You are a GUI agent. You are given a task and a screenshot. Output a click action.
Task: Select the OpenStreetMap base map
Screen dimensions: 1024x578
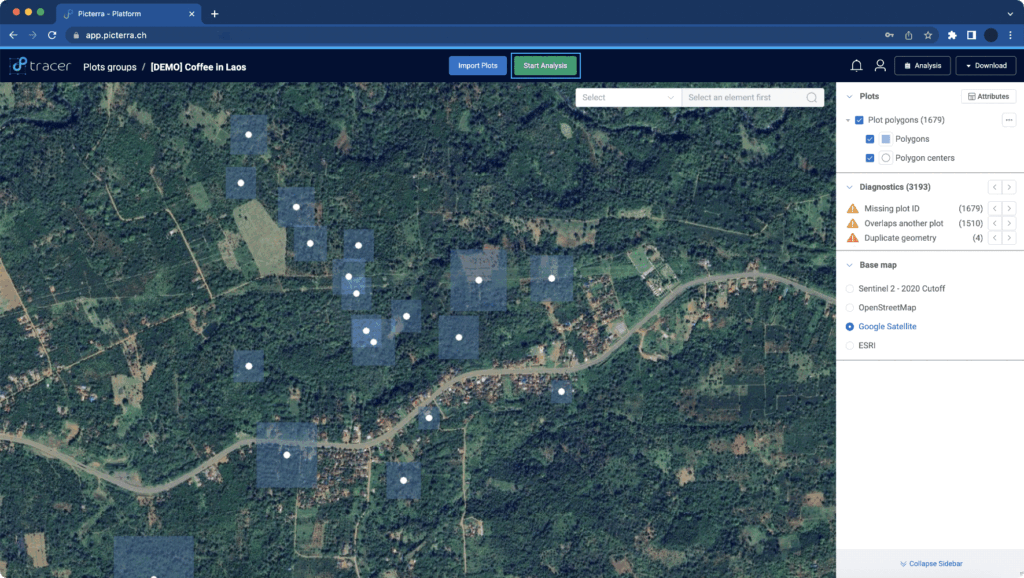pyautogui.click(x=850, y=308)
